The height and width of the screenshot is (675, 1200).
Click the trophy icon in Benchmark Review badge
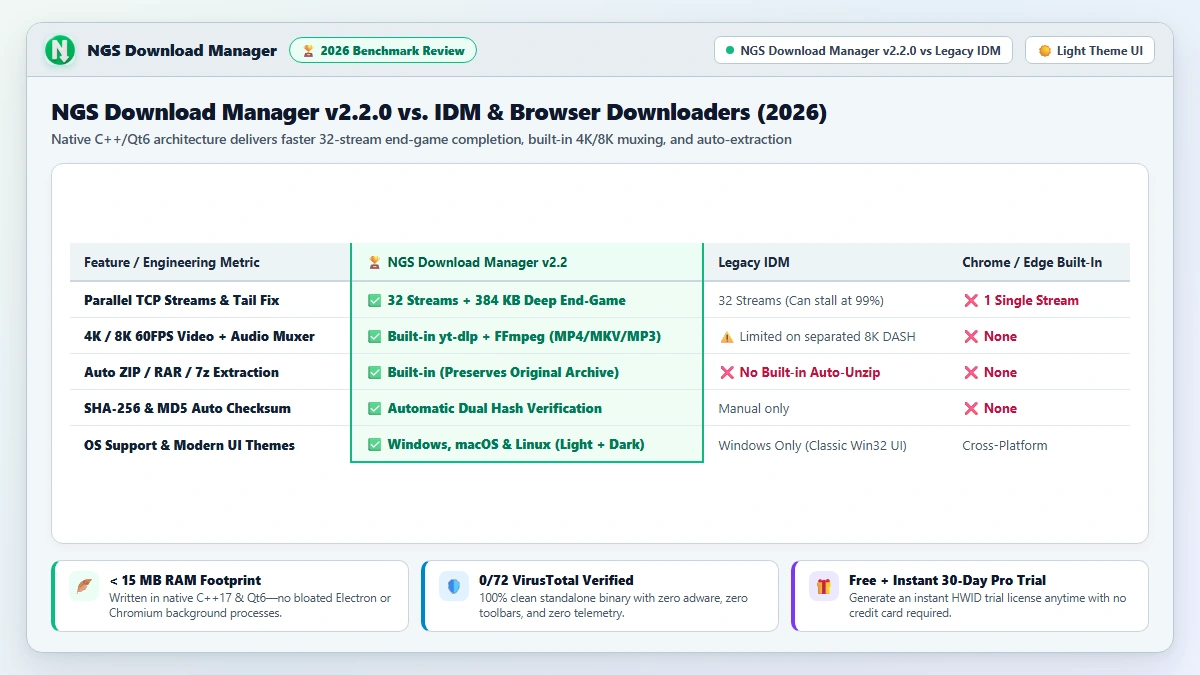[x=309, y=50]
